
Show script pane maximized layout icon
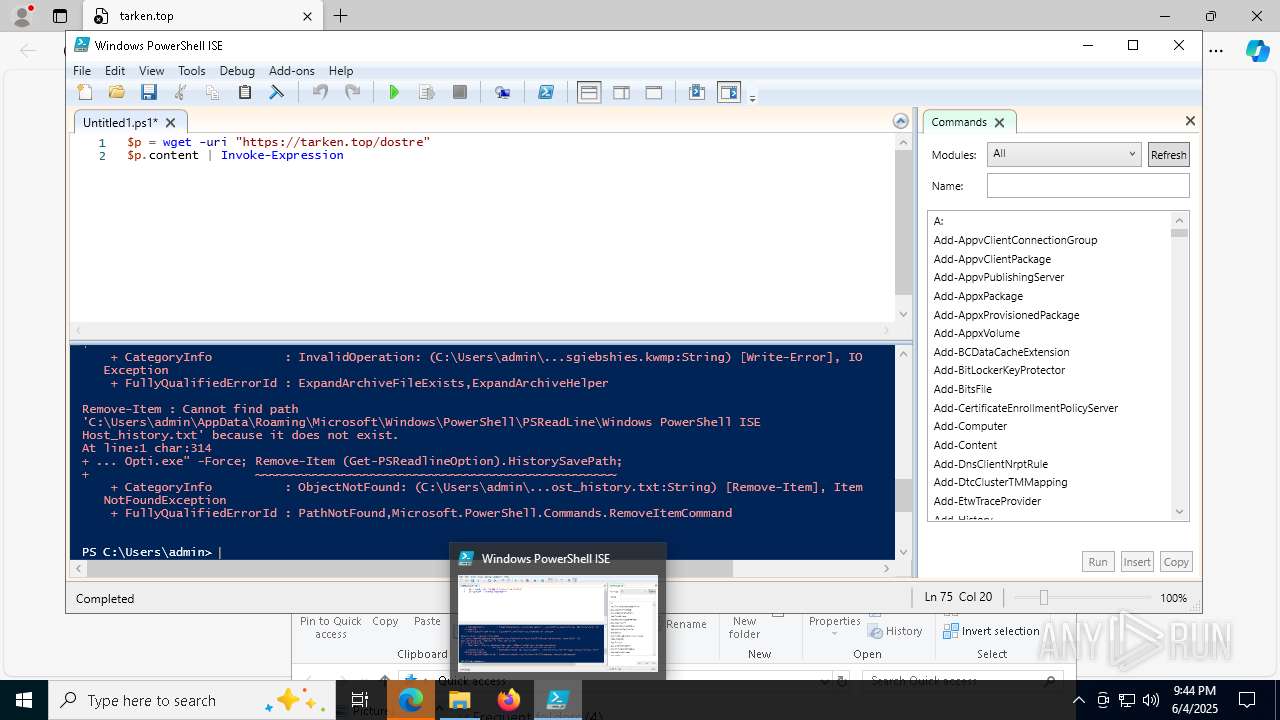click(654, 92)
